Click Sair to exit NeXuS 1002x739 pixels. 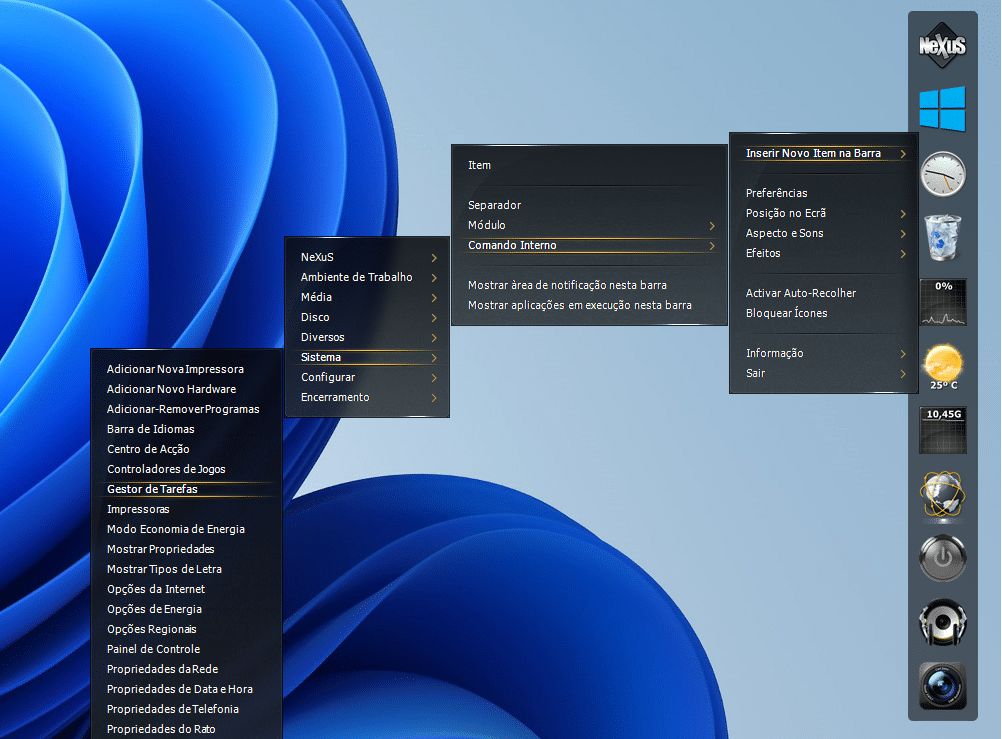(755, 373)
